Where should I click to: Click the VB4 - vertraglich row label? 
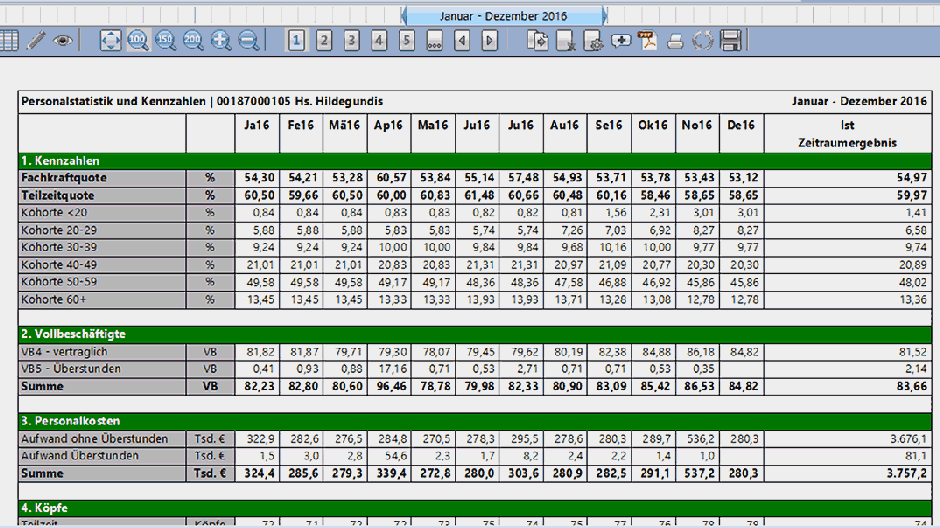point(102,352)
